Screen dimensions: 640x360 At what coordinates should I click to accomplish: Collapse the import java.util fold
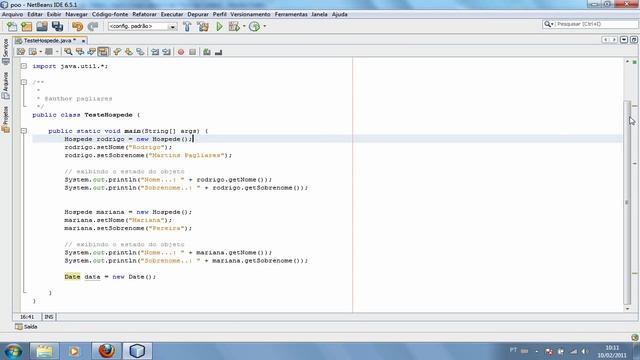click(x=24, y=66)
